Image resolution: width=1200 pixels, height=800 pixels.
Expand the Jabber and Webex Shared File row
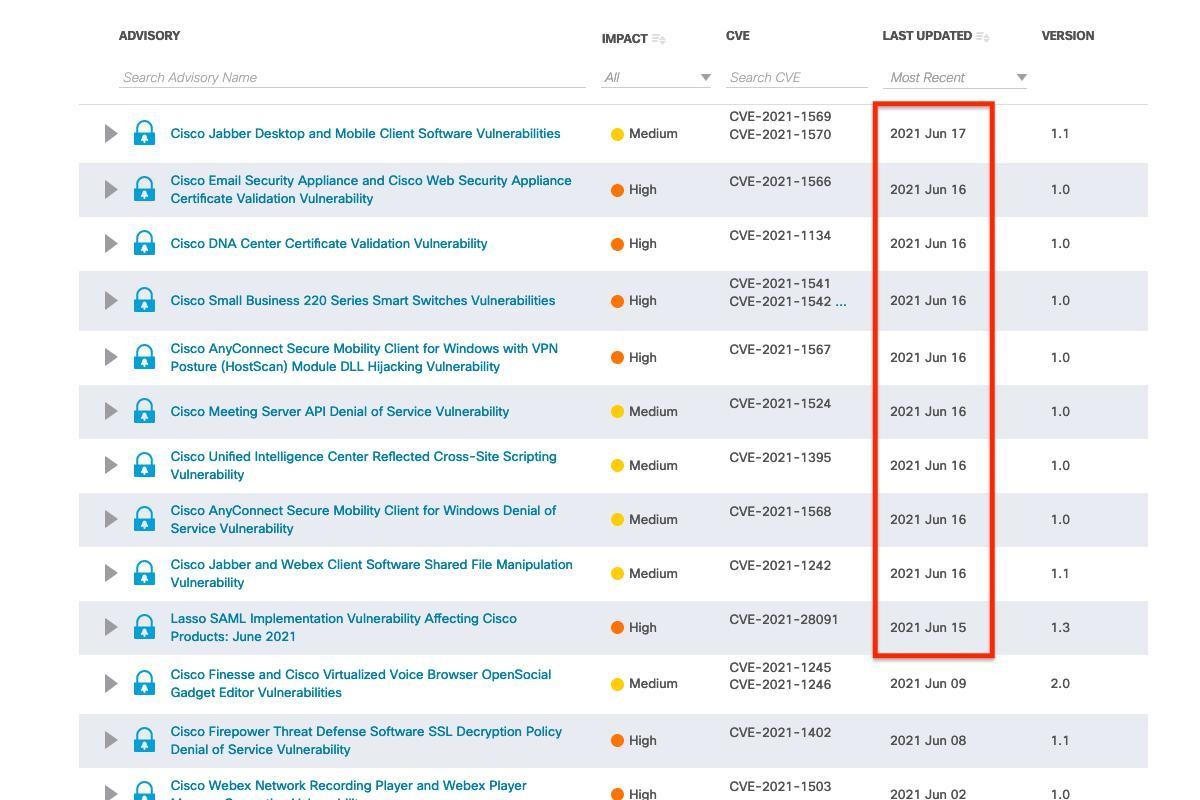[x=111, y=573]
